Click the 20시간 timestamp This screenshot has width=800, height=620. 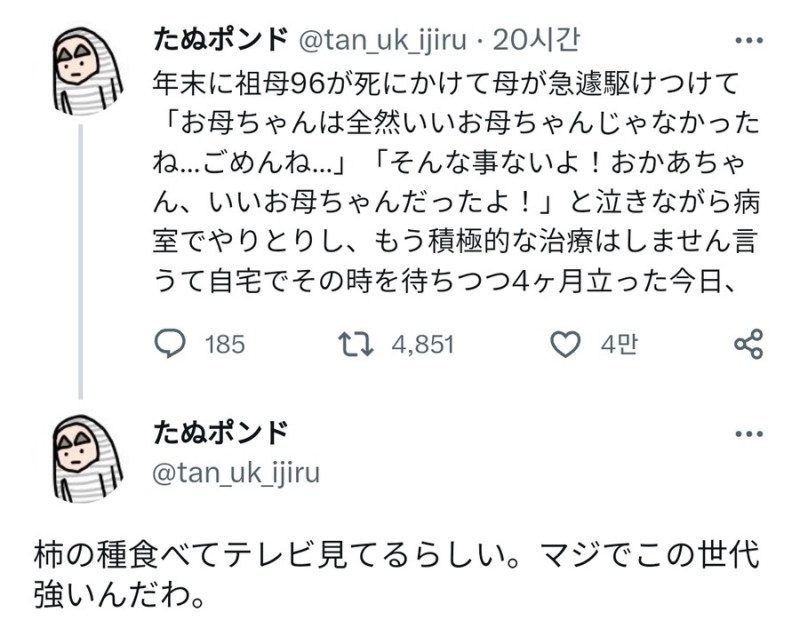(536, 40)
